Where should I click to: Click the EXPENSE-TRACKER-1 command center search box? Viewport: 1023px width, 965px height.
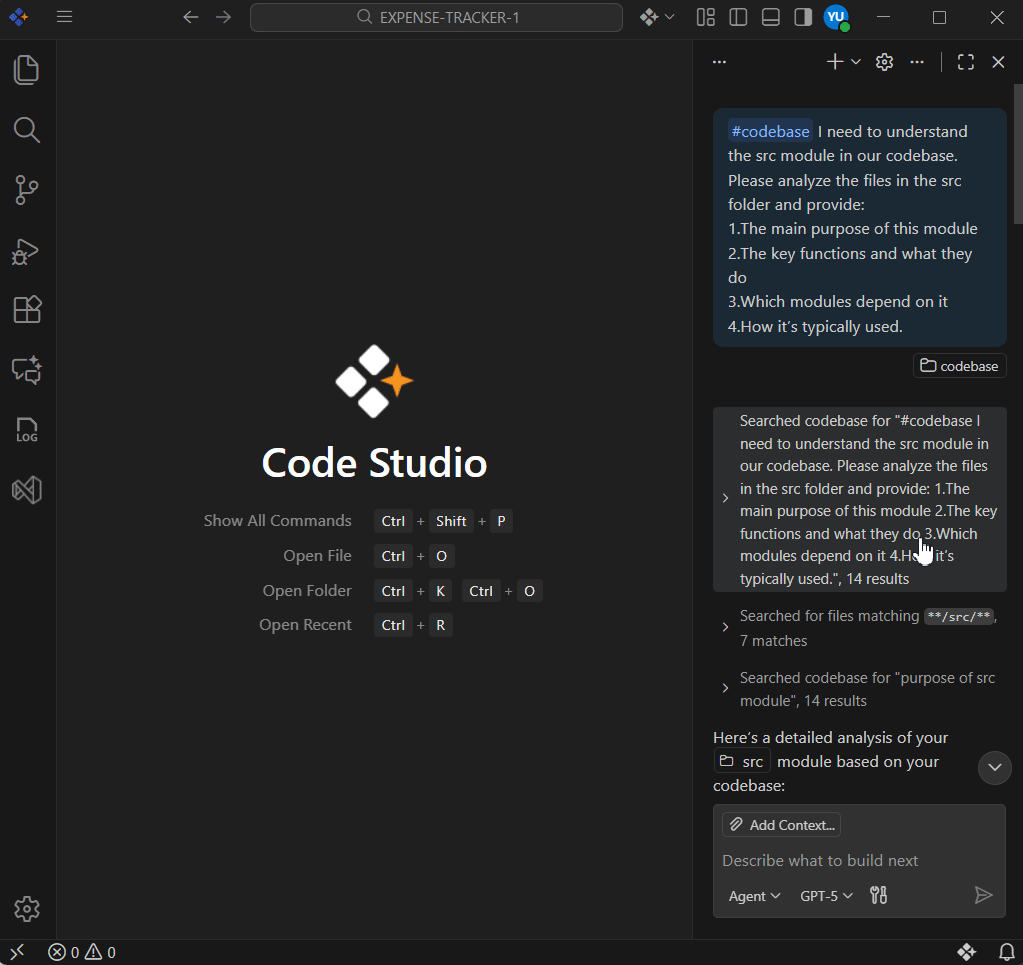pos(436,18)
